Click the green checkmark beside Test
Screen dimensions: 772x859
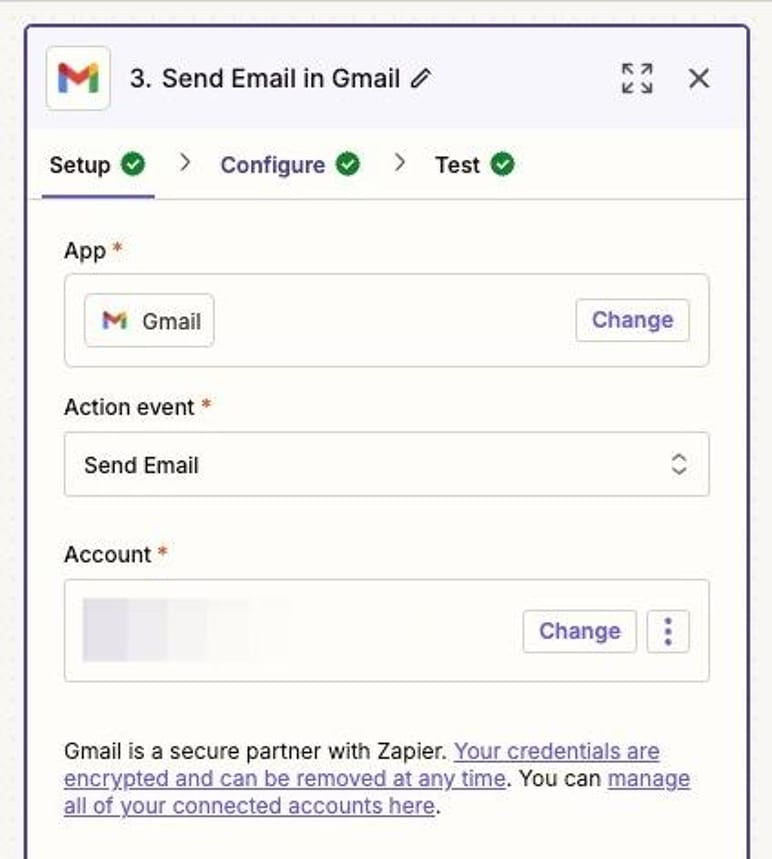point(502,164)
